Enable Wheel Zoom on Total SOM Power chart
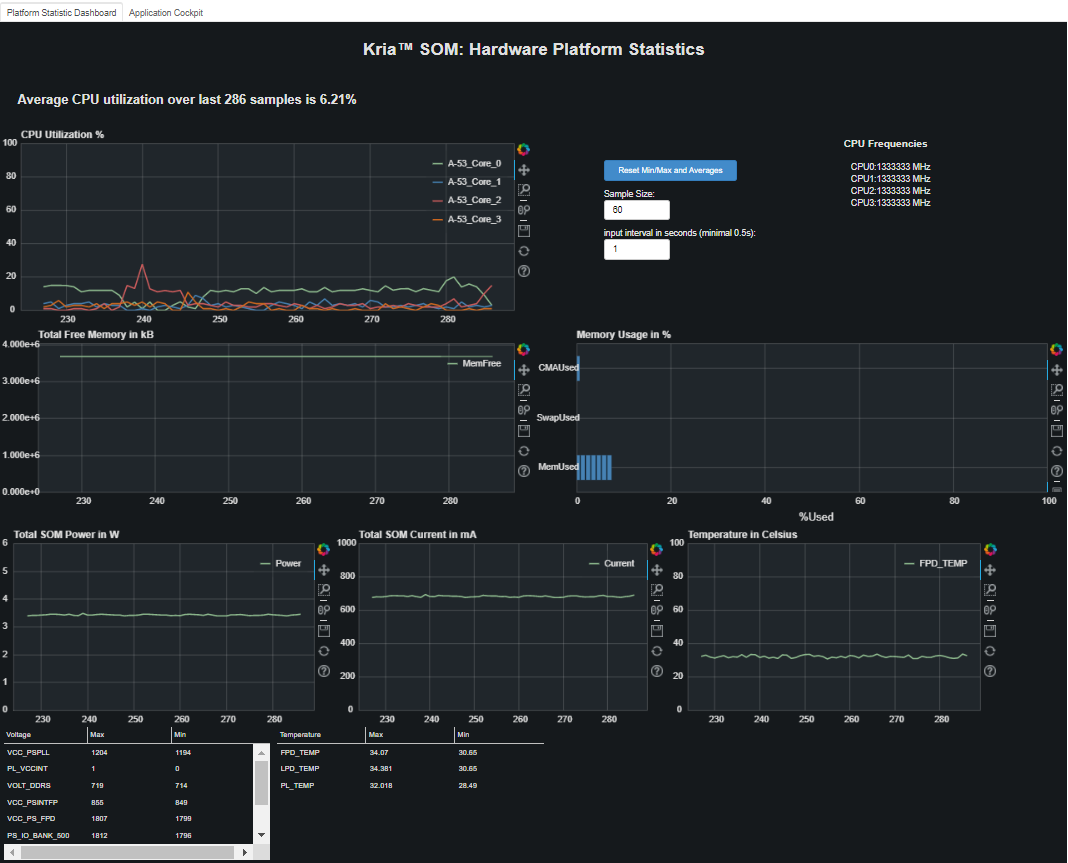The width and height of the screenshot is (1068, 863). click(x=324, y=610)
